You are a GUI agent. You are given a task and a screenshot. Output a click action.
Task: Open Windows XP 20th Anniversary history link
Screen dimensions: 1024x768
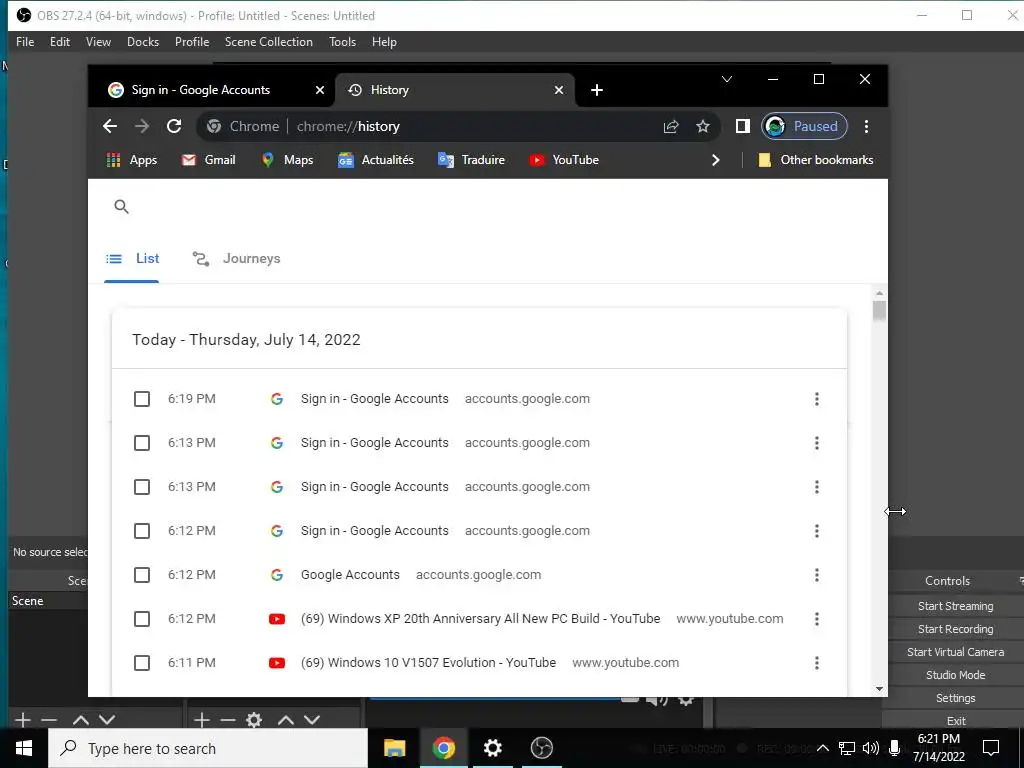(x=481, y=619)
